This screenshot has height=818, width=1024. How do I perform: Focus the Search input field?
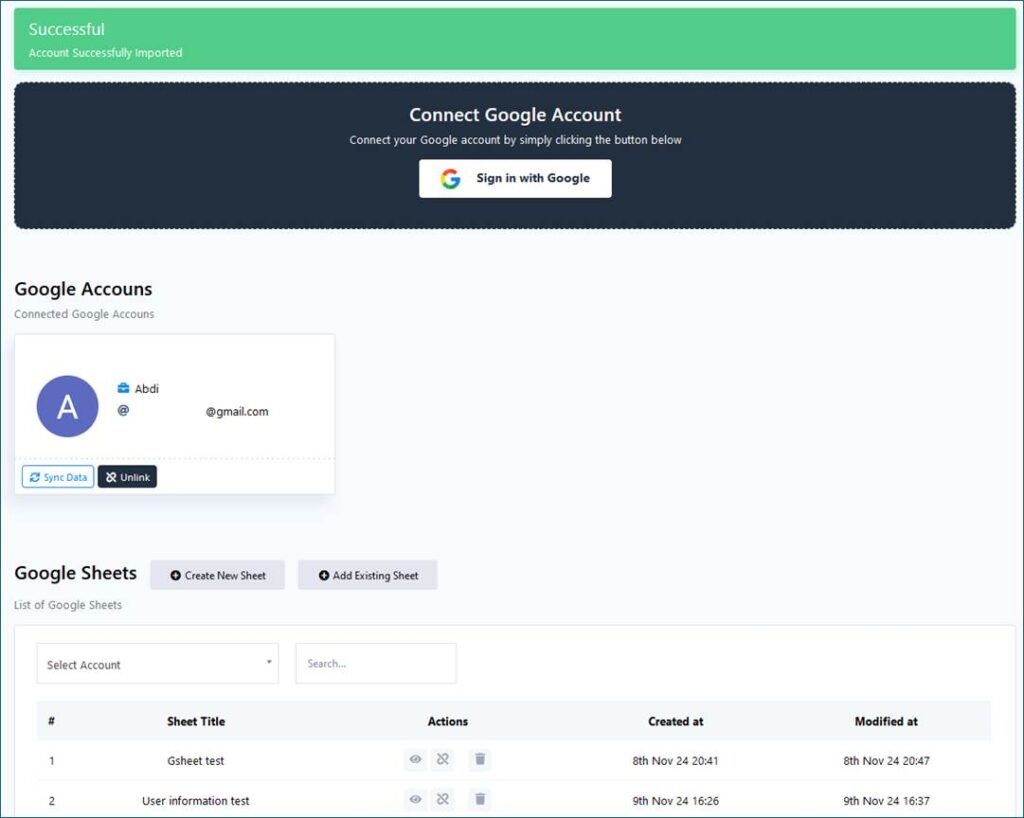pos(376,664)
